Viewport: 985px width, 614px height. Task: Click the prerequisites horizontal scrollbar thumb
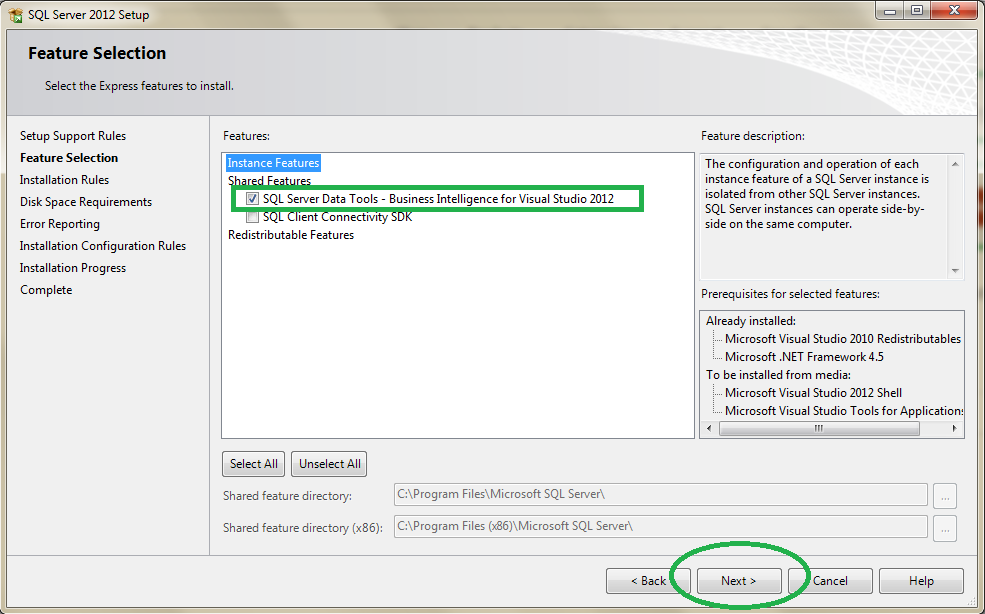pyautogui.click(x=819, y=429)
